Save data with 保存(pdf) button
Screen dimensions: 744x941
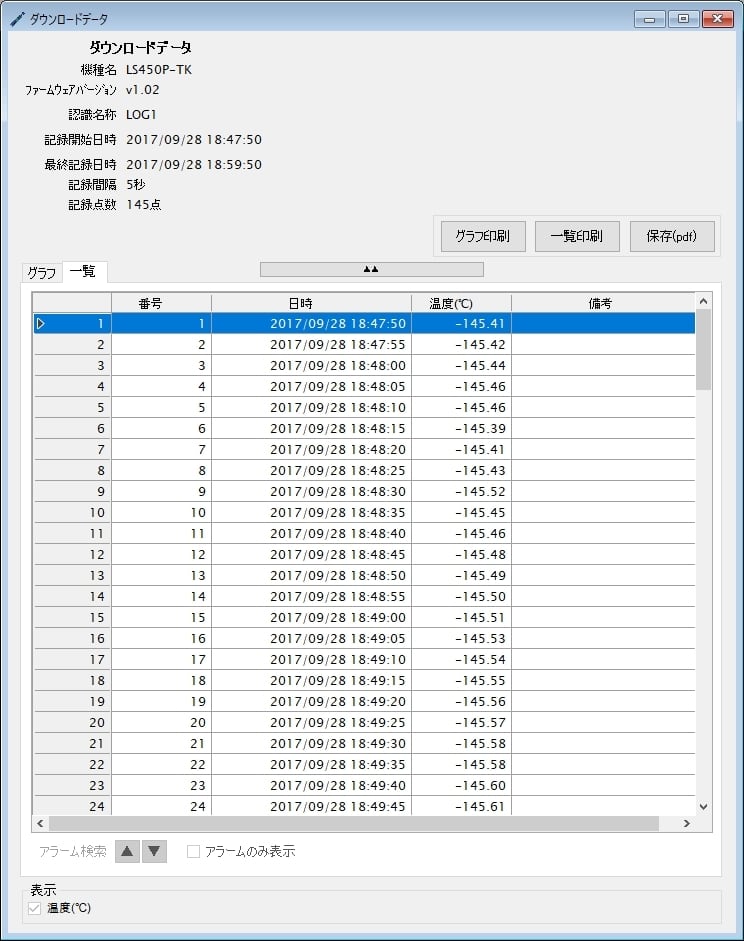click(671, 236)
